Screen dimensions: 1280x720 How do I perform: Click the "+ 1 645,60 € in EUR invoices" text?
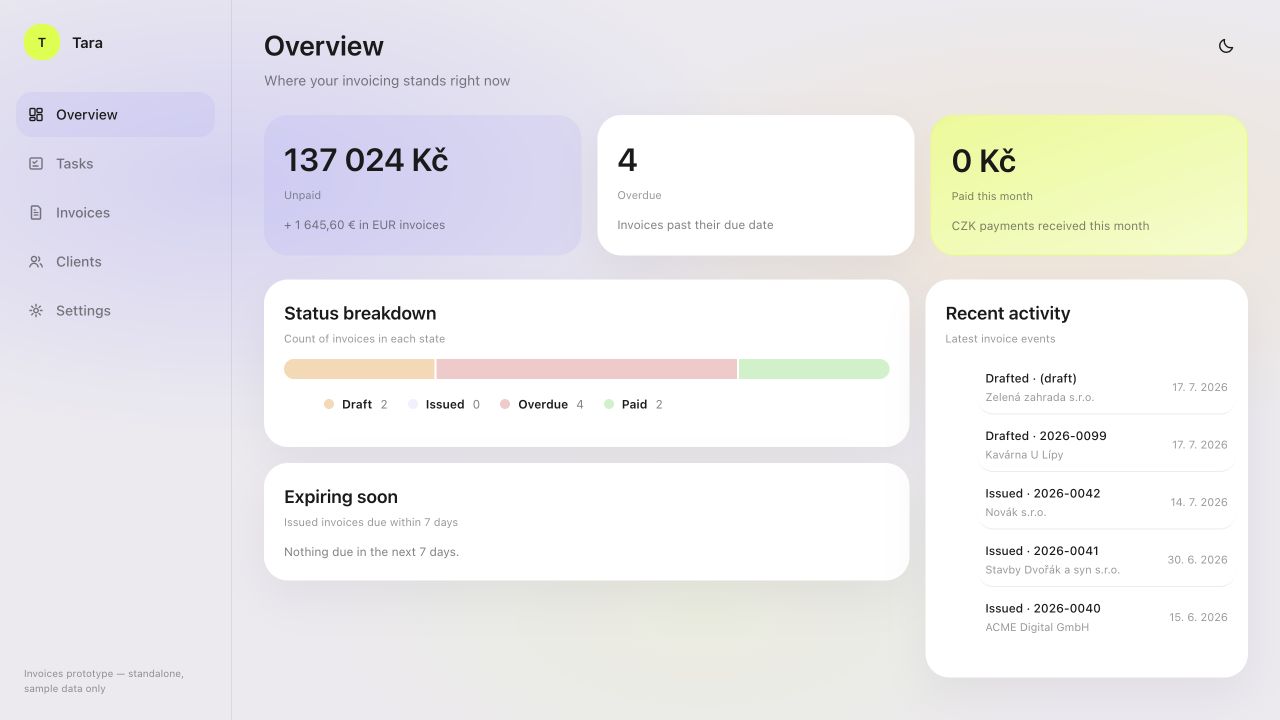tap(365, 225)
